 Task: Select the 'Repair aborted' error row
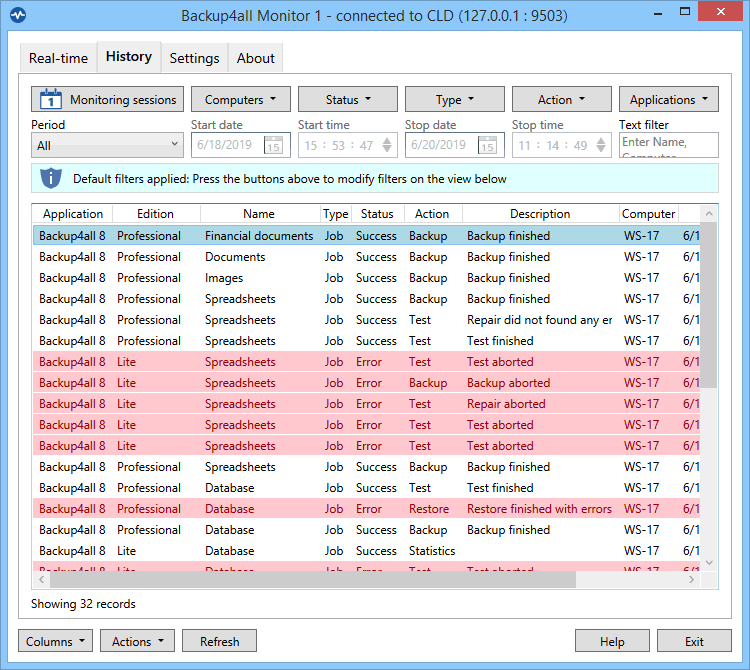click(x=366, y=404)
